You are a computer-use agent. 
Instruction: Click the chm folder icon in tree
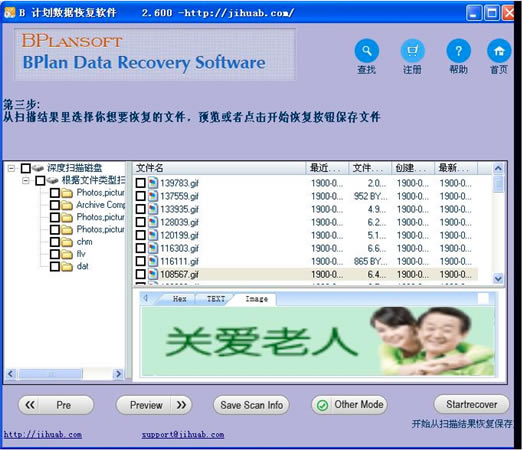click(67, 242)
